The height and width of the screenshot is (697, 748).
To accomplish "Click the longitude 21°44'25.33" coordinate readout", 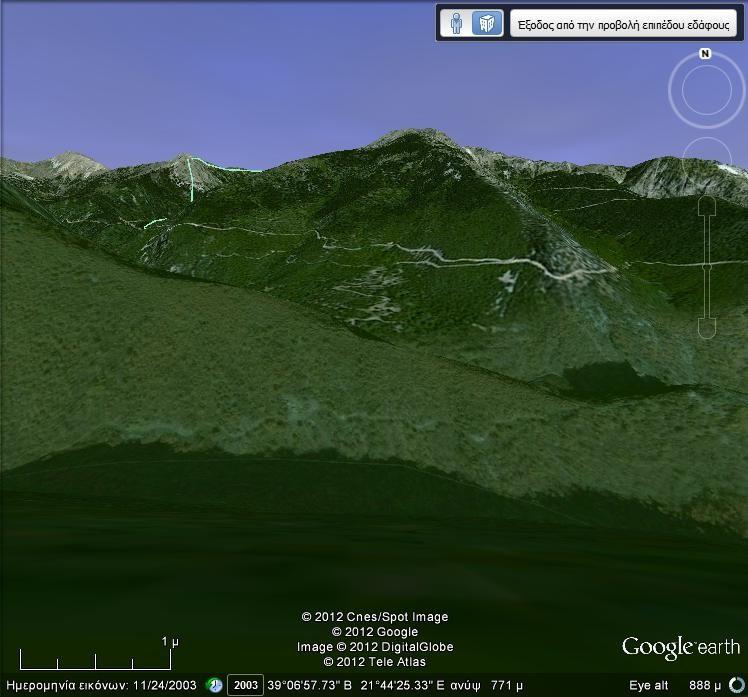I will 402,686.
